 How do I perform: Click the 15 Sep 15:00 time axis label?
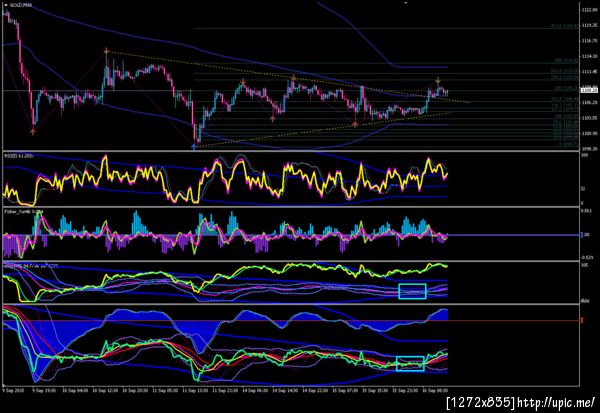[x=375, y=391]
